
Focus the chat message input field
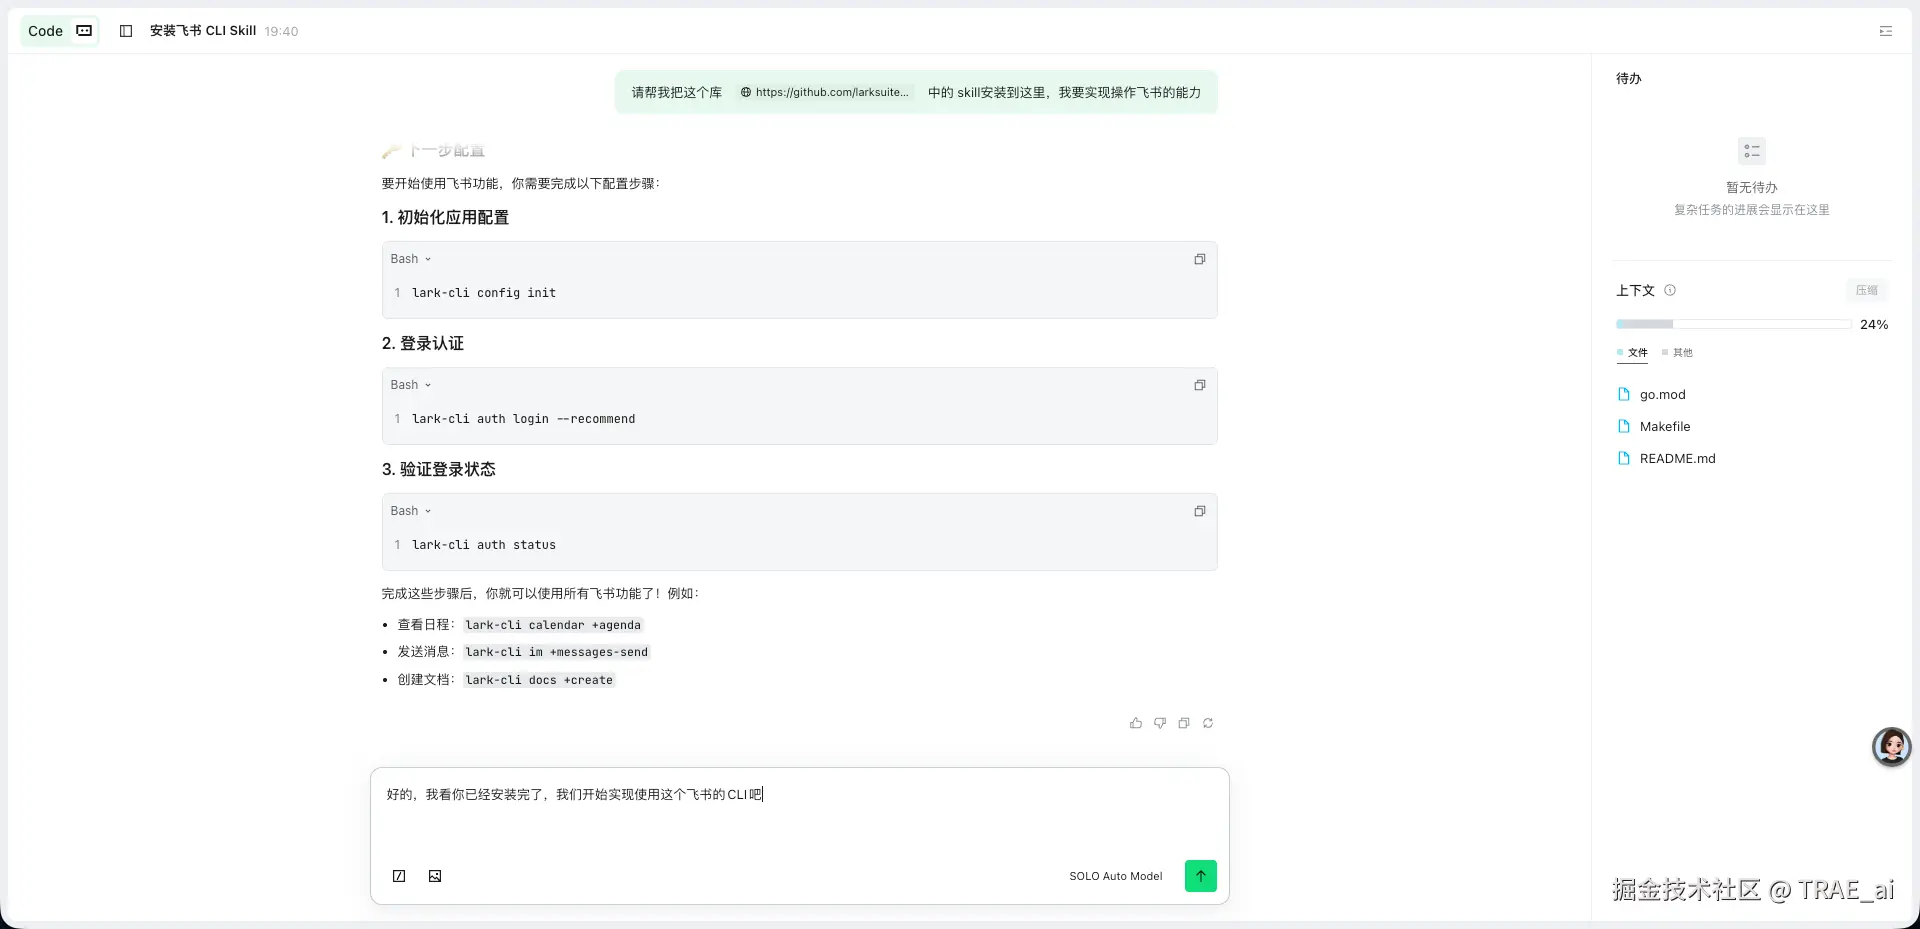pyautogui.click(x=800, y=812)
